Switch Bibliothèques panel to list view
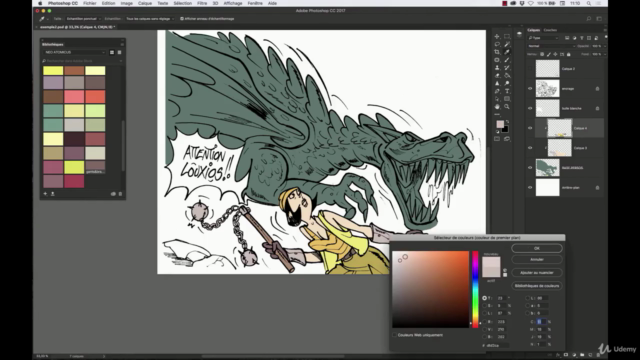This screenshot has height=360, width=640. coord(119,52)
